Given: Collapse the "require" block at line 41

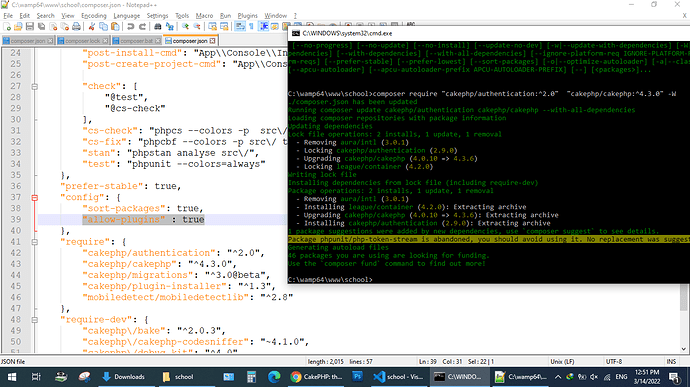Looking at the screenshot, I should click(34, 242).
